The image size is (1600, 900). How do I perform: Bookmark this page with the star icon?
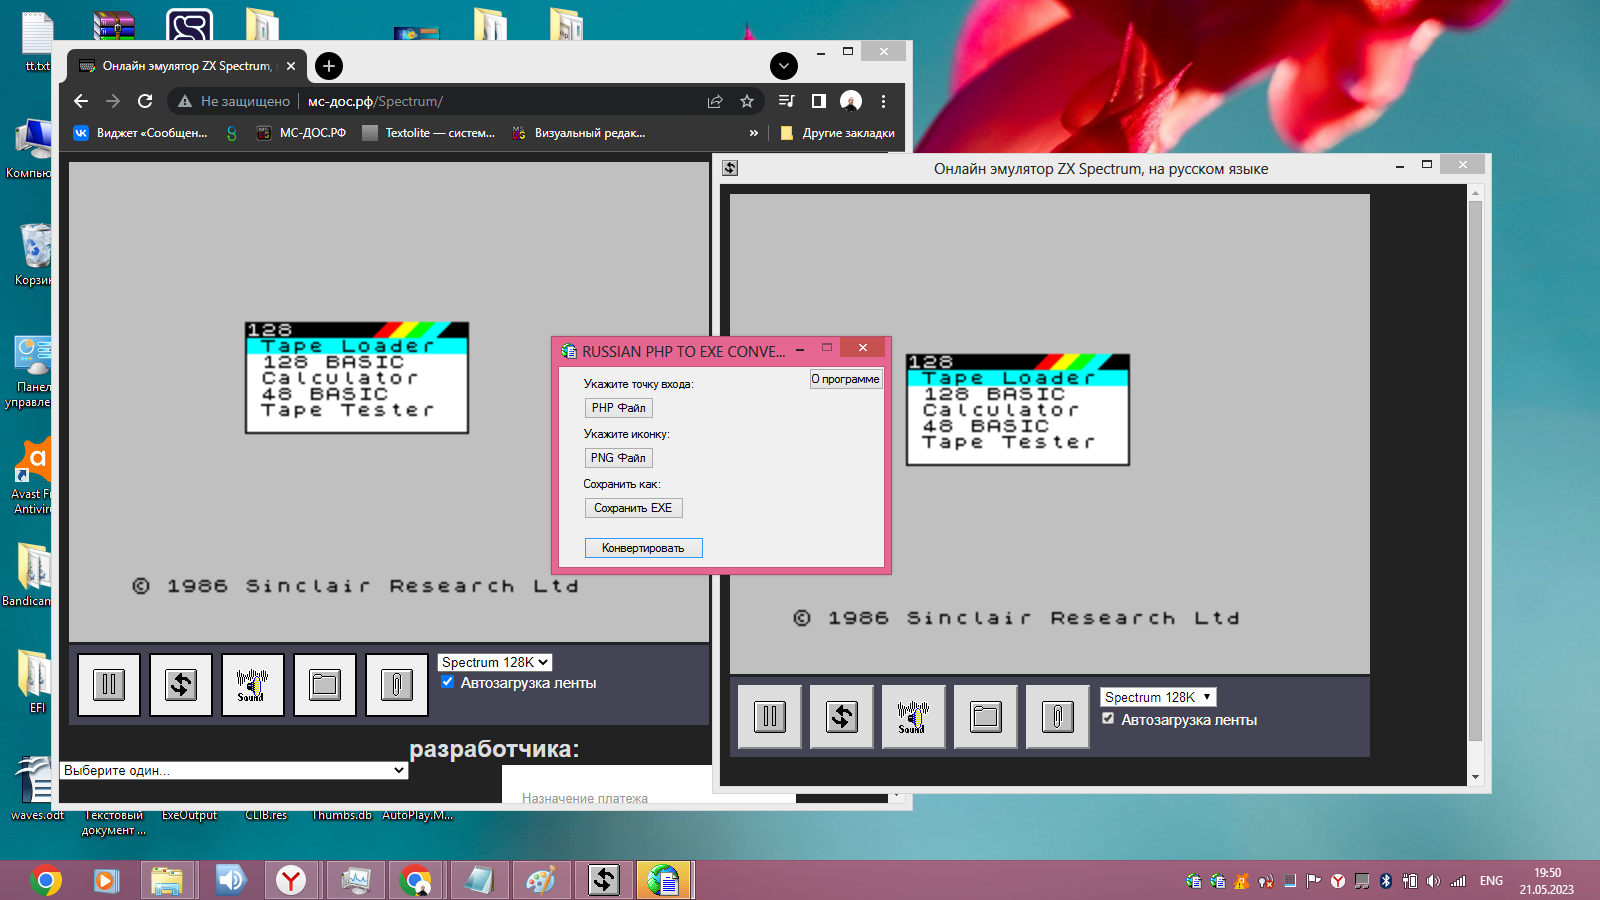point(747,101)
